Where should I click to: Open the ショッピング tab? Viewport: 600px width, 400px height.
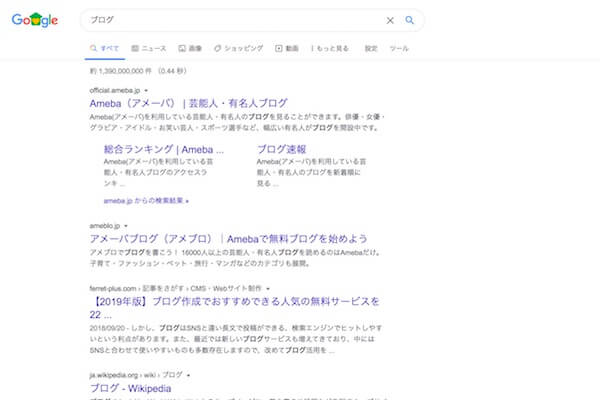coord(238,49)
